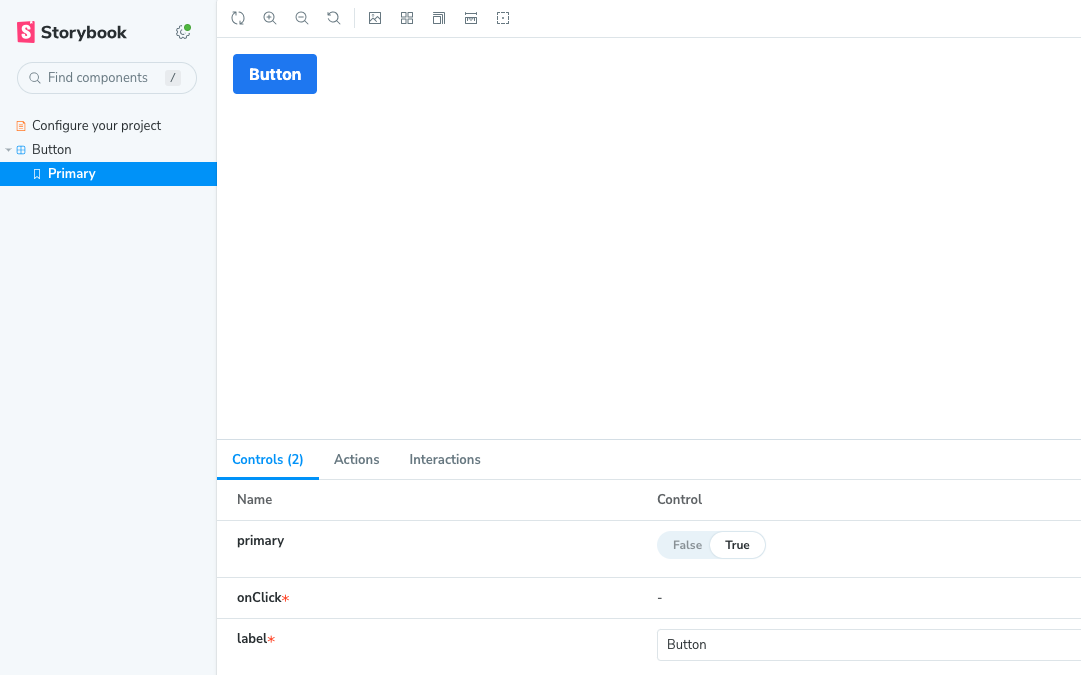Click the Storybook logo
The image size is (1081, 675).
tap(72, 32)
